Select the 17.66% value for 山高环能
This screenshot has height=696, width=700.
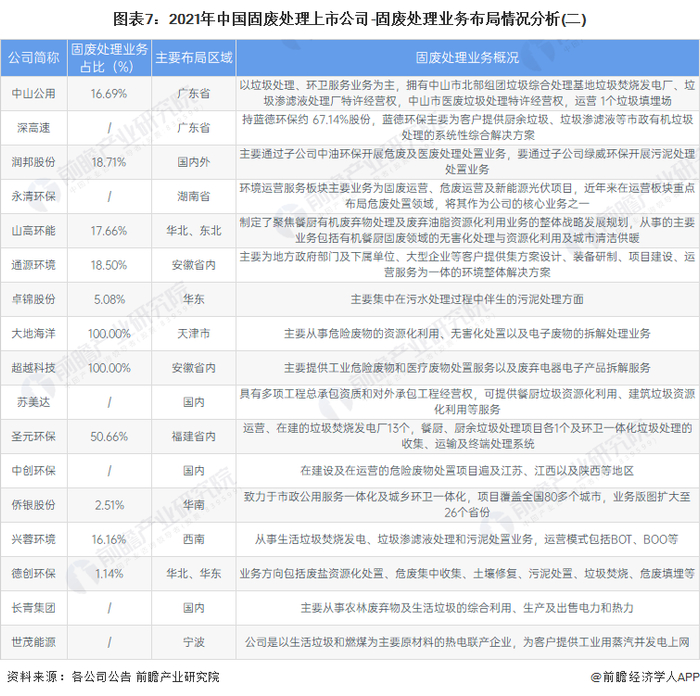(109, 231)
